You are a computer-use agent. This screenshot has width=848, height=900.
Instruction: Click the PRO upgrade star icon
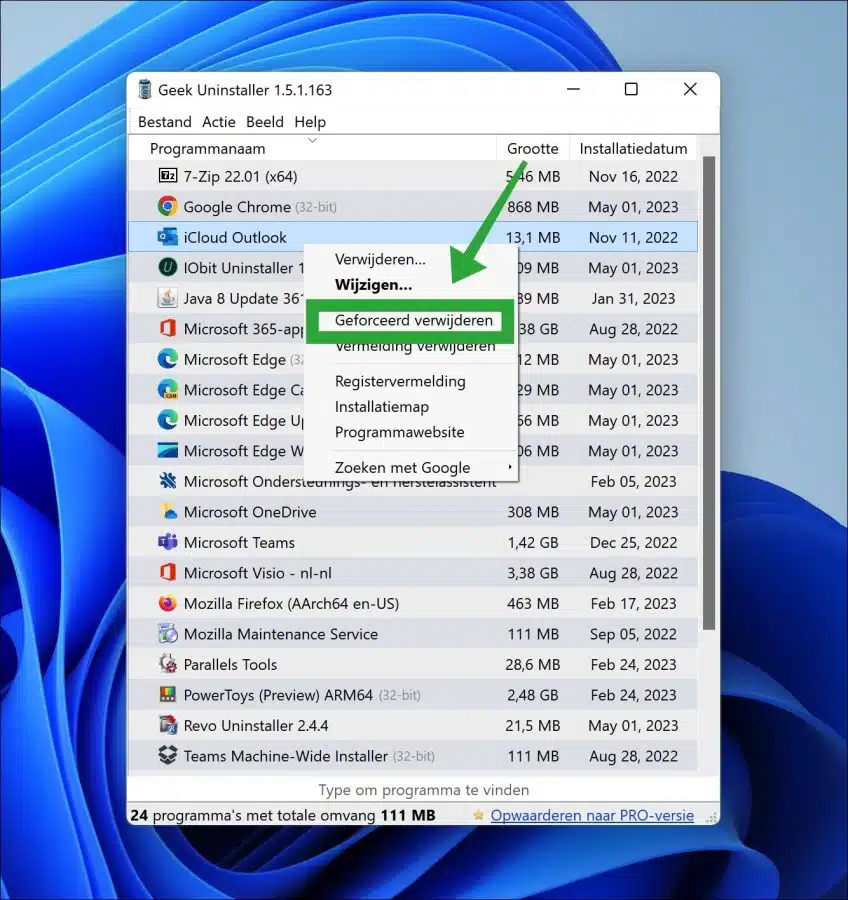click(x=478, y=815)
